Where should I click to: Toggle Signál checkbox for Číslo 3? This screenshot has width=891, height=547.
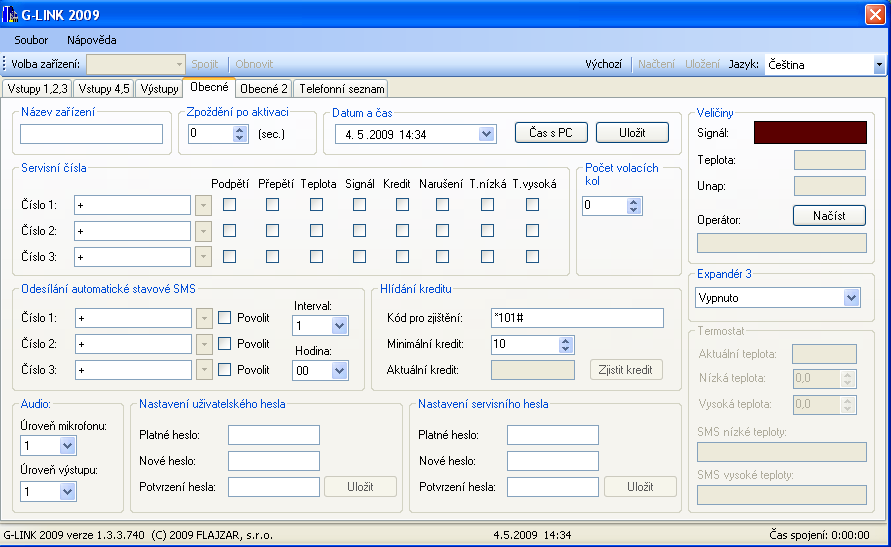[359, 257]
